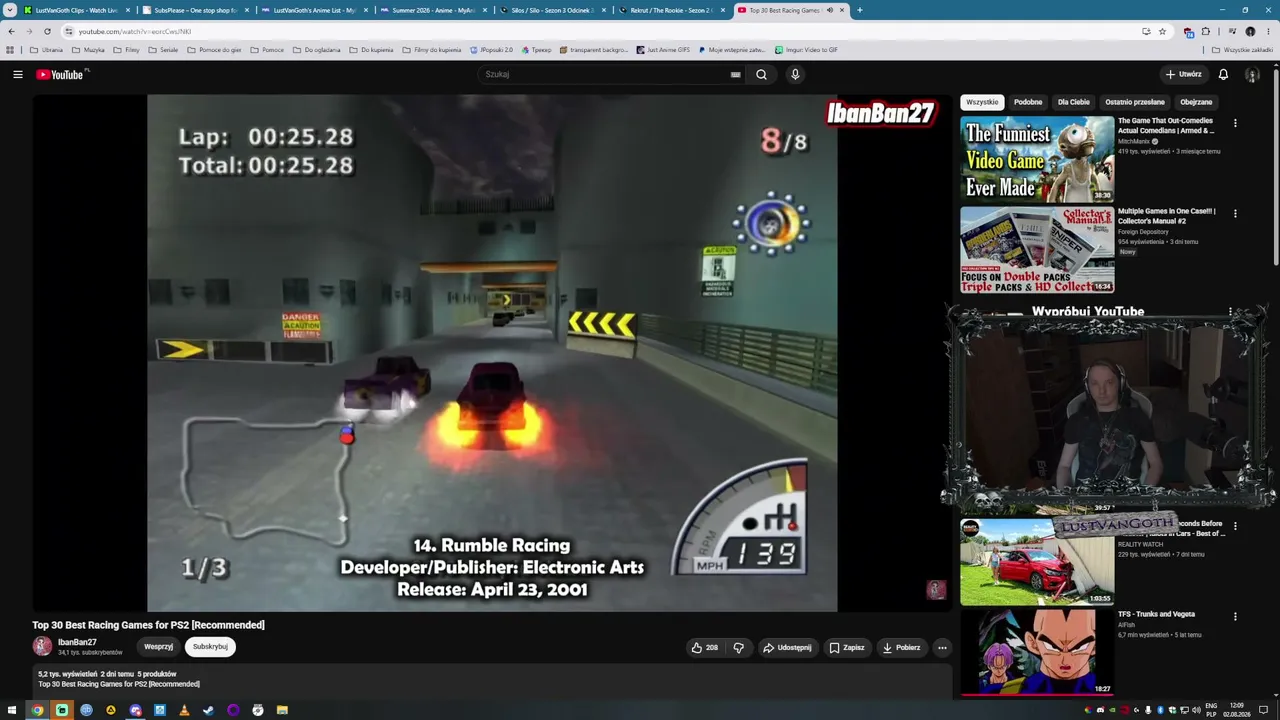The width and height of the screenshot is (1280, 720).
Task: Open File Explorer from the taskbar
Action: (x=282, y=710)
